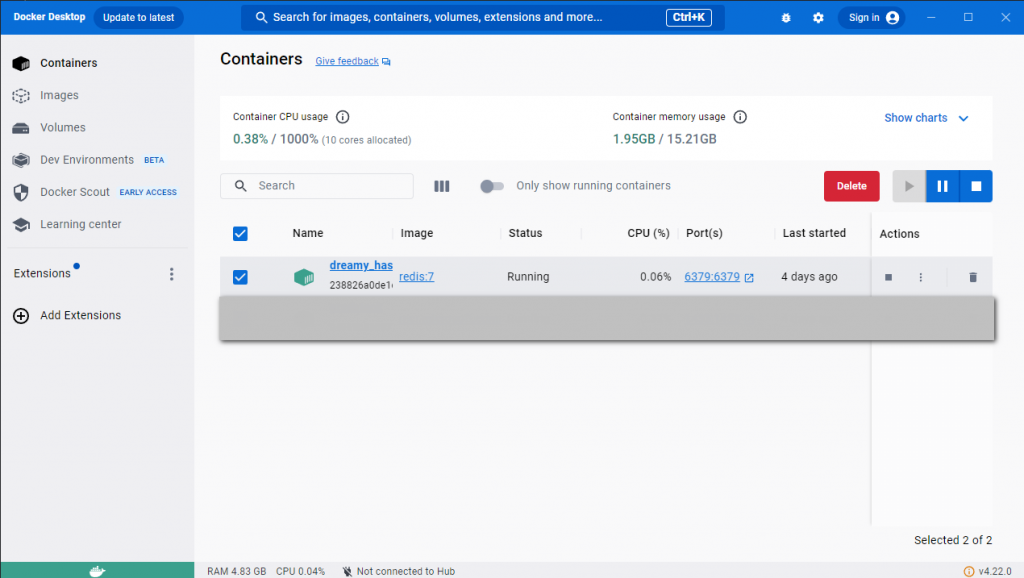Sort by Port(s) column header
The height and width of the screenshot is (578, 1024).
[x=704, y=233]
